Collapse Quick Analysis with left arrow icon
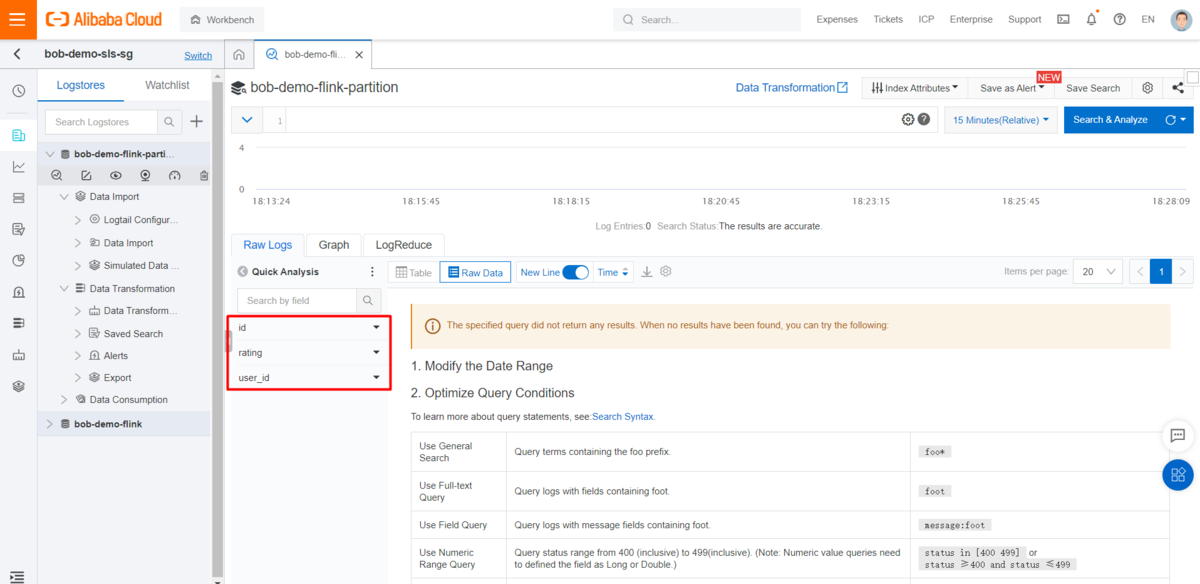The image size is (1200, 584). [x=242, y=272]
